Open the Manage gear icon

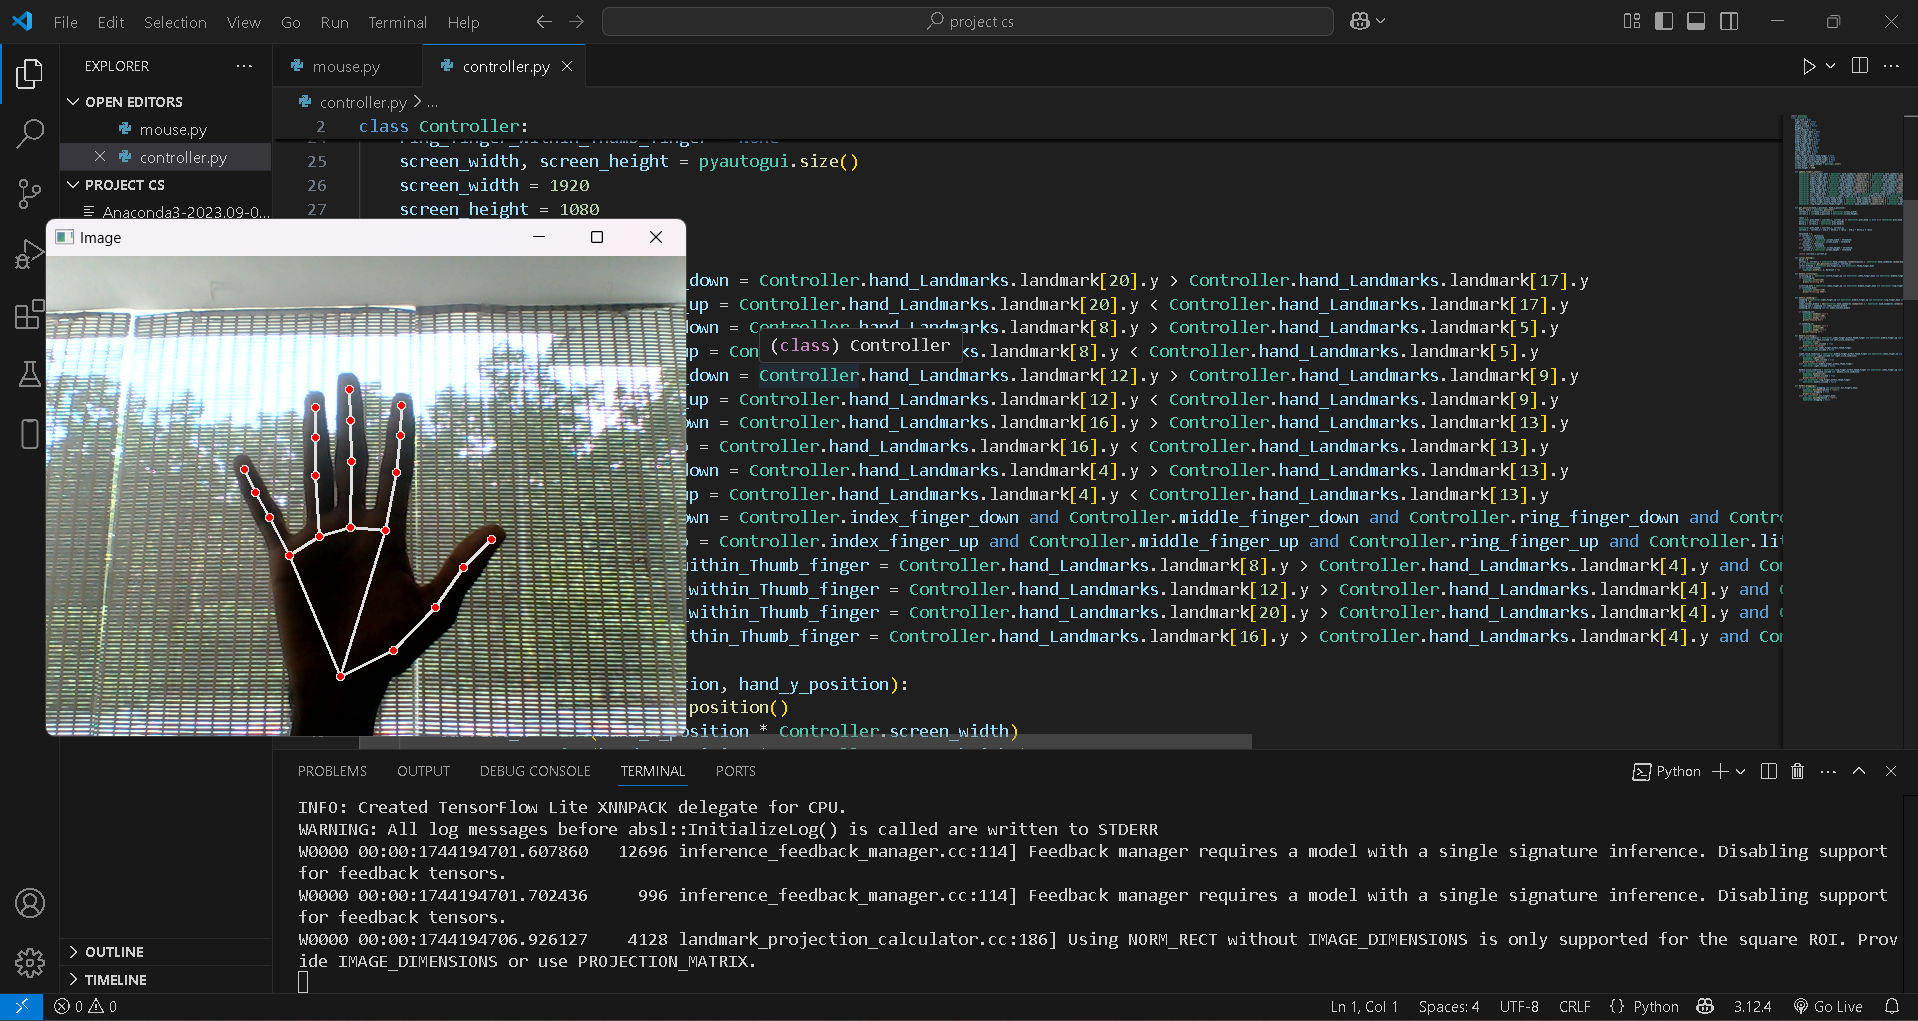[x=30, y=963]
